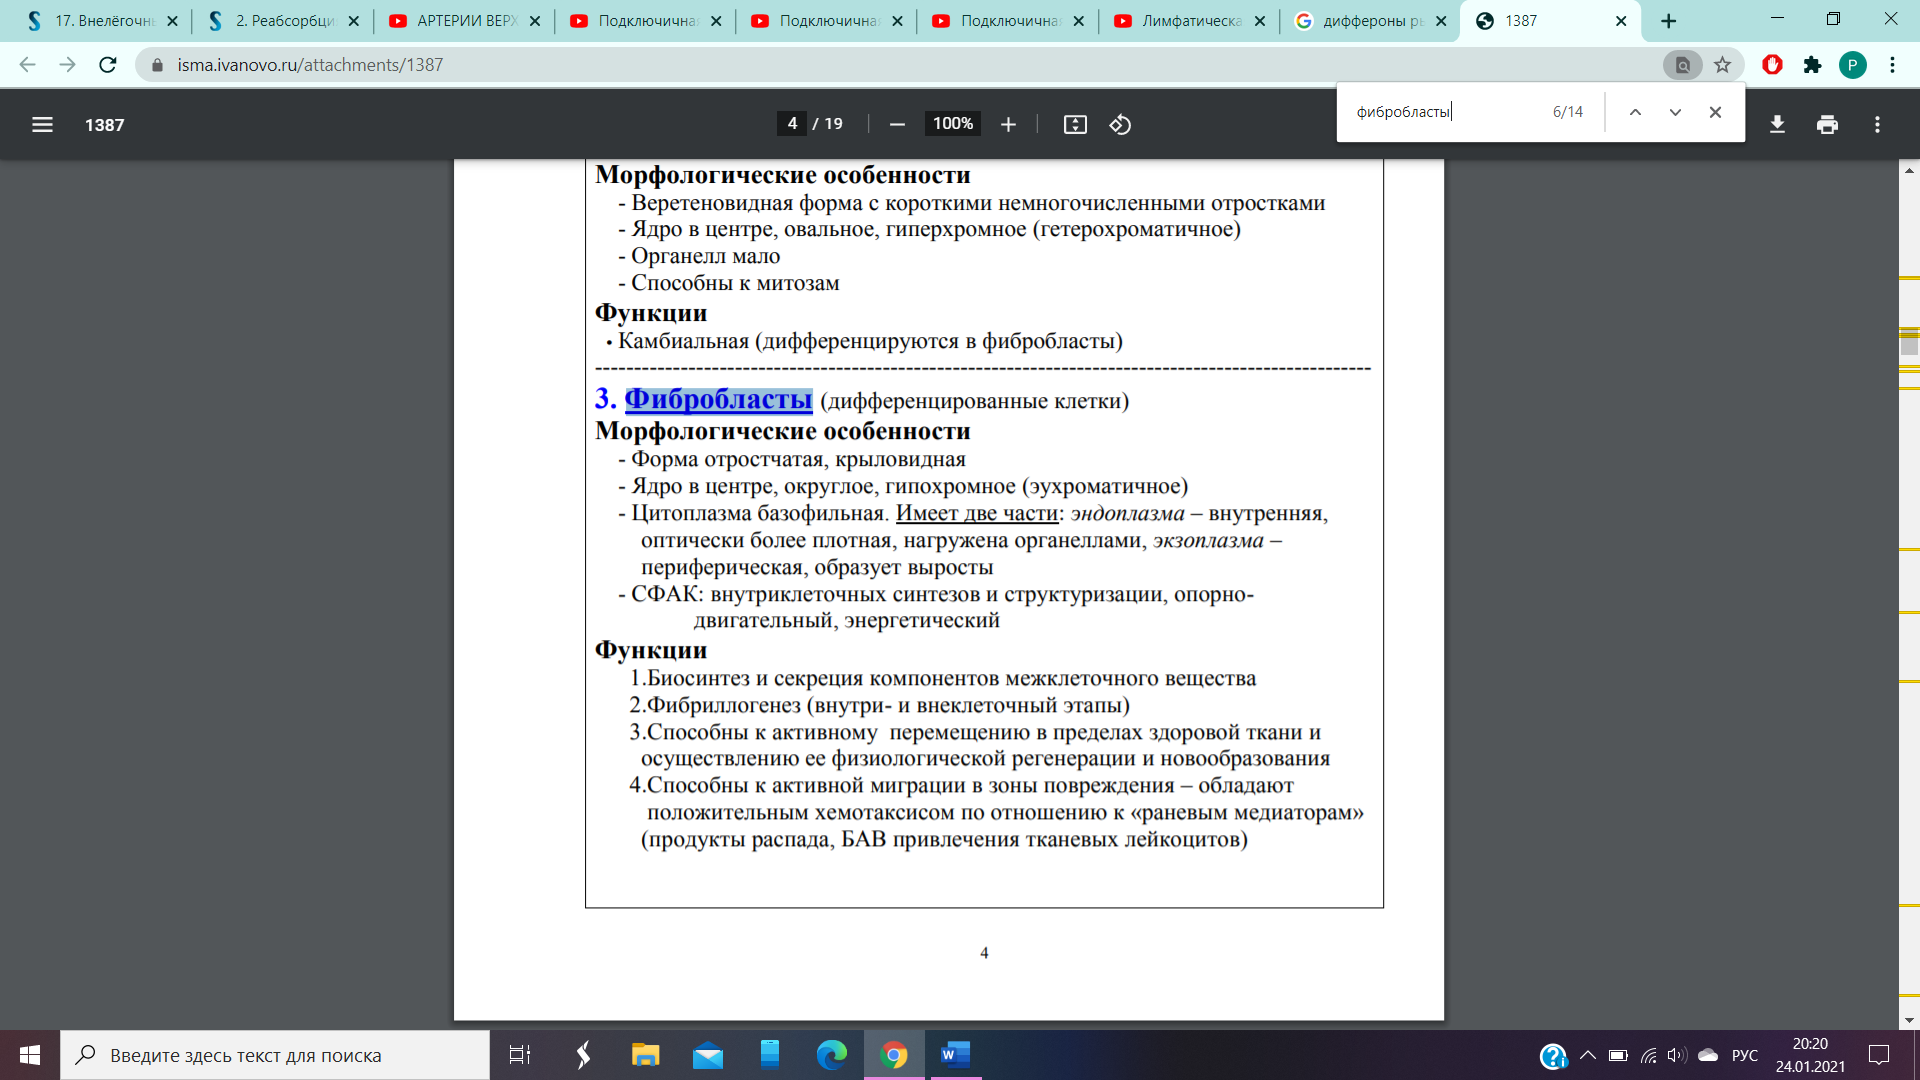Click the zoom level field 100%
Viewport: 1920px width, 1080px height.
coord(952,123)
